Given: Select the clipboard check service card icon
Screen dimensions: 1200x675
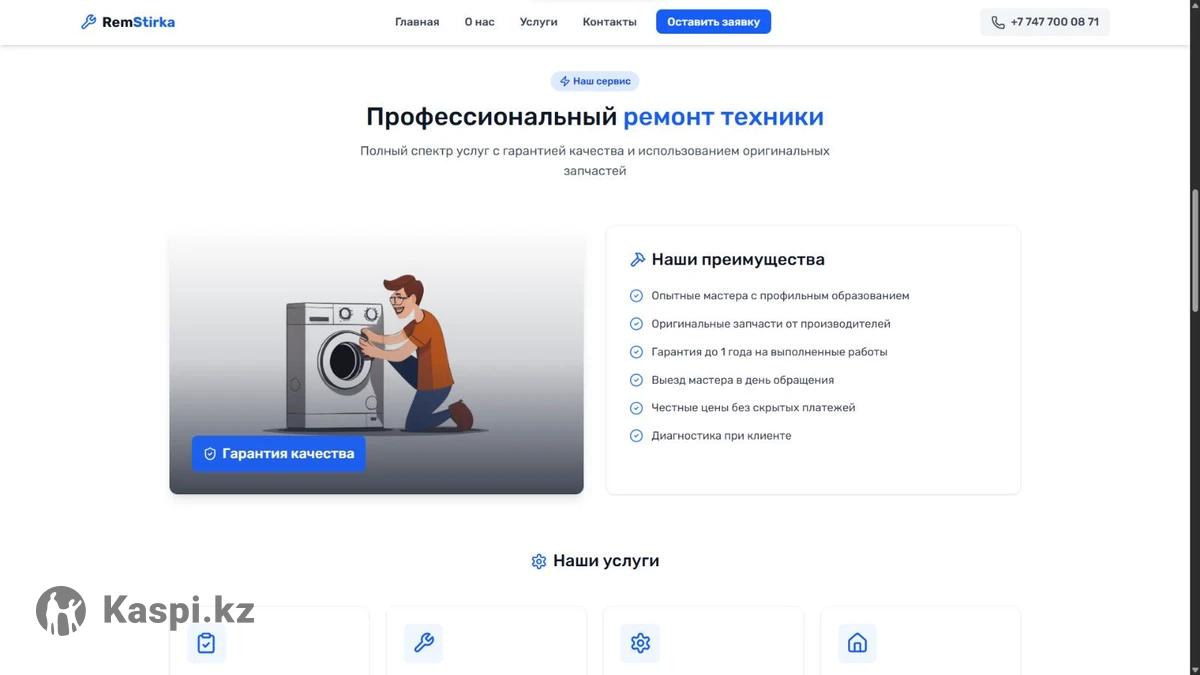Looking at the screenshot, I should 206,643.
